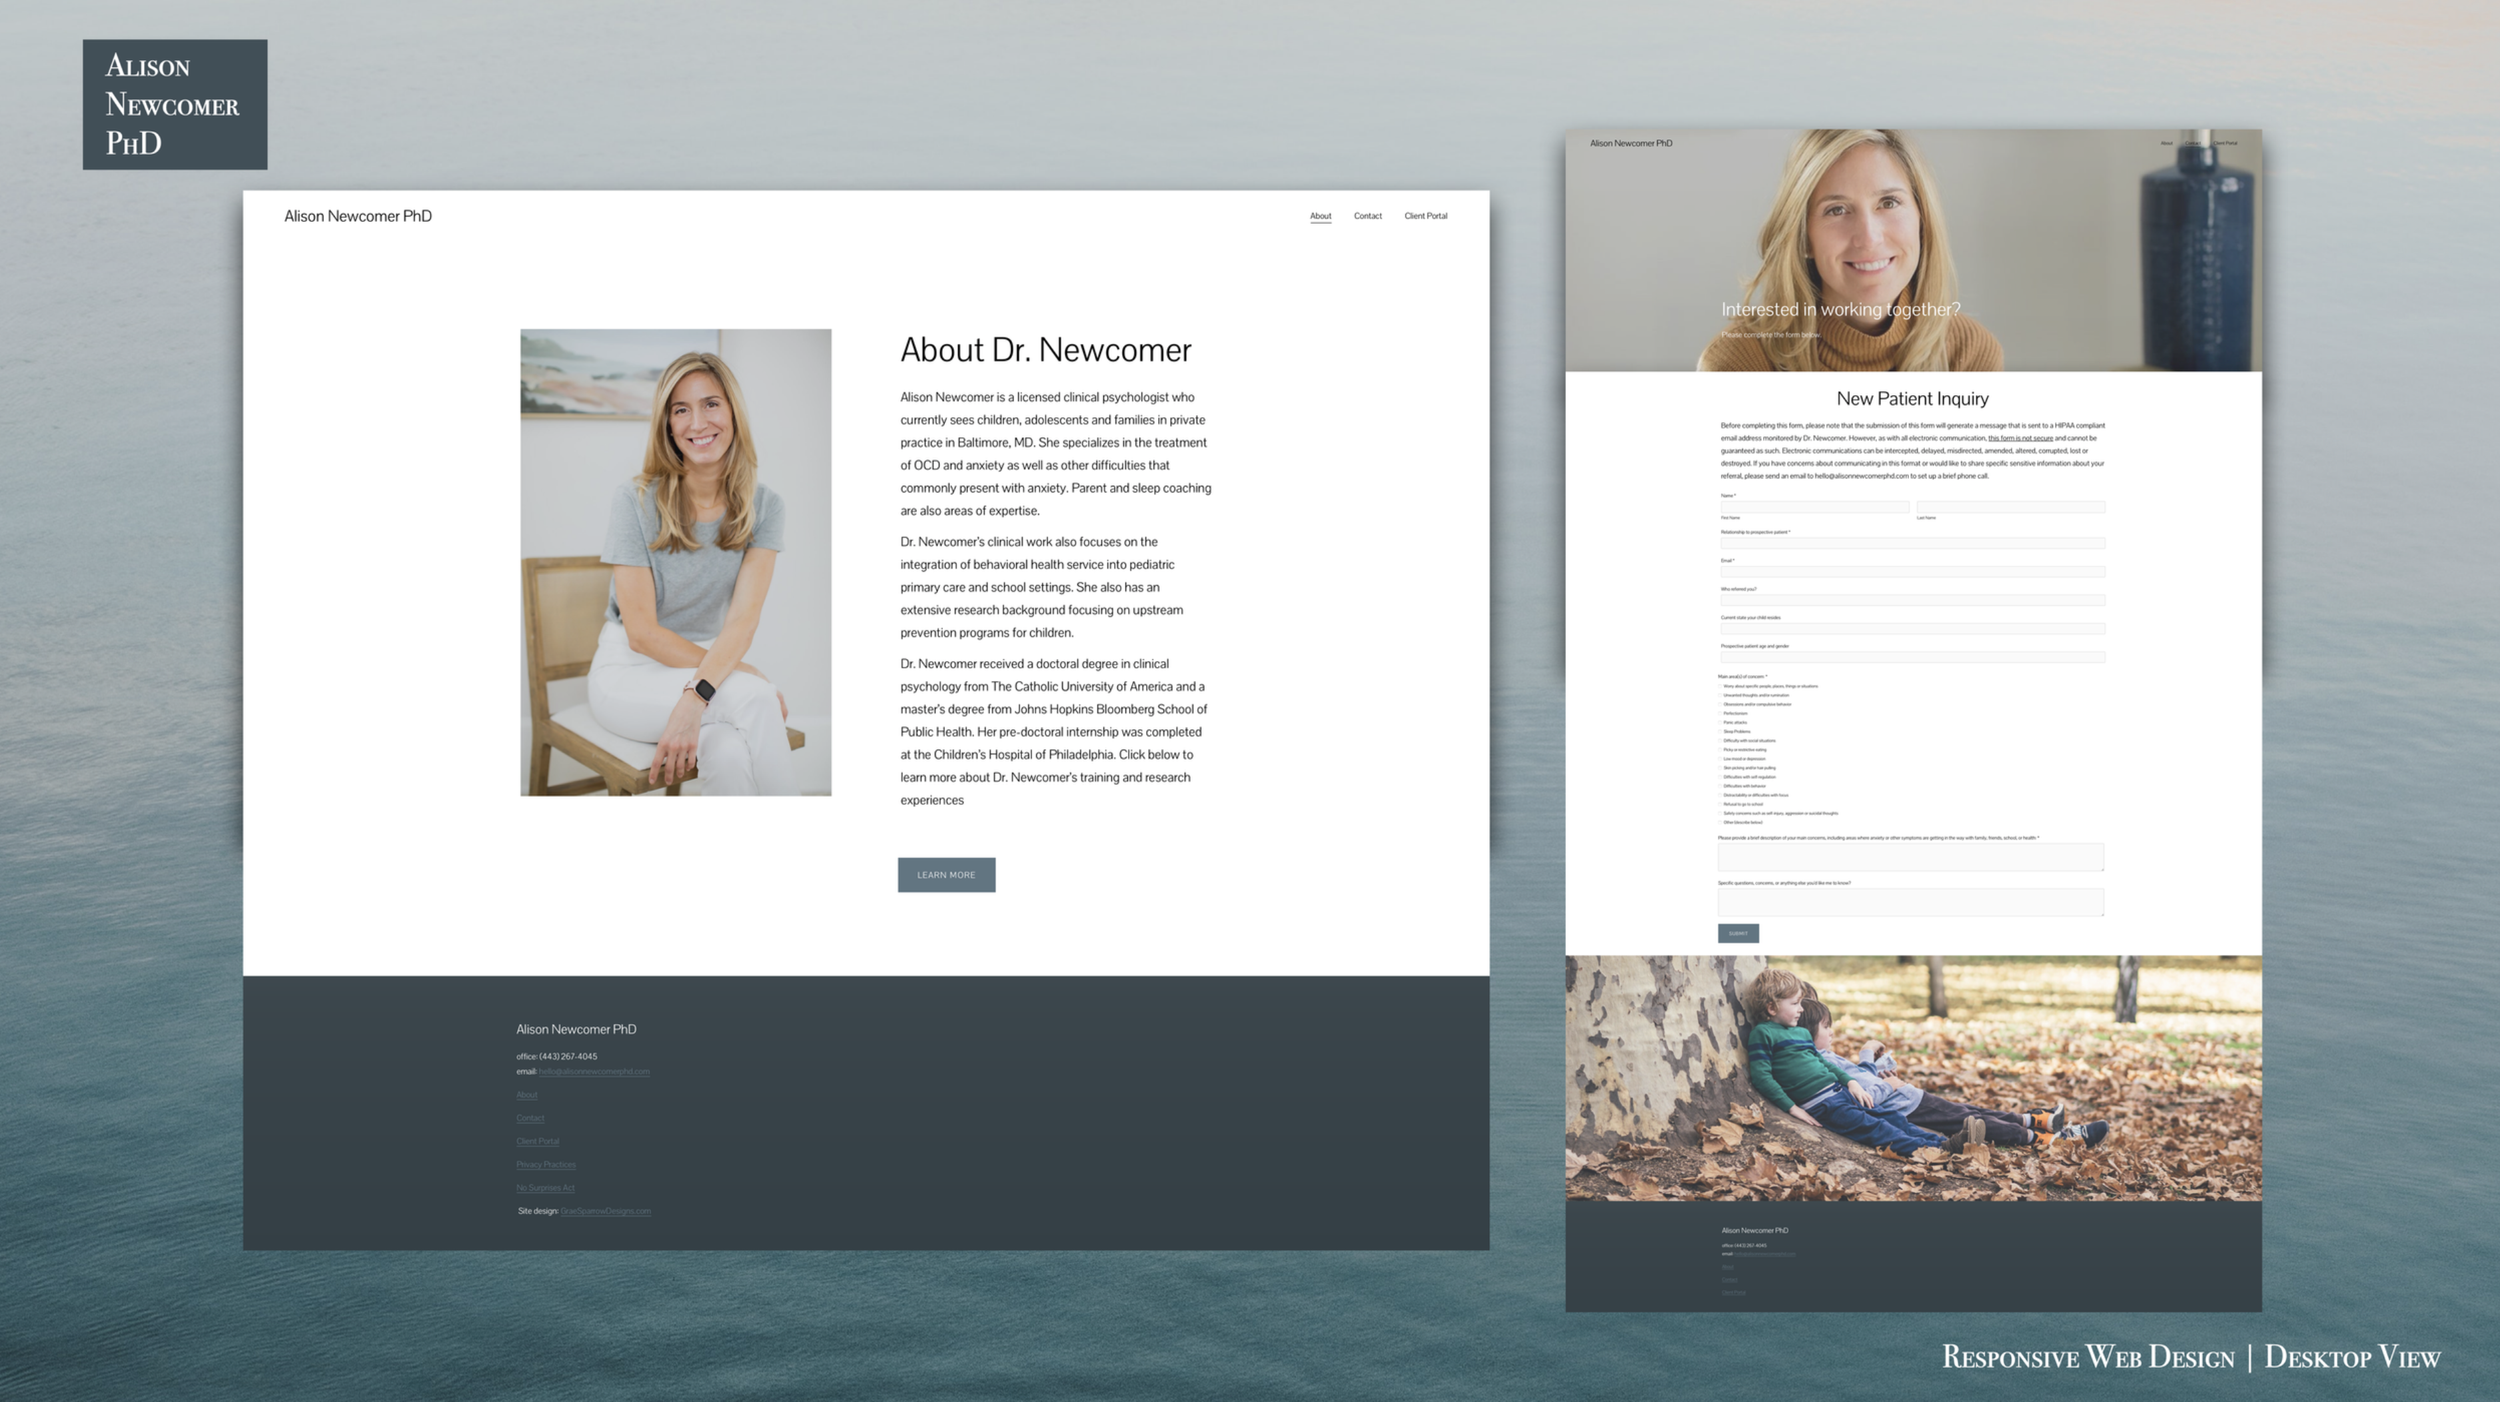Click the Learn More button
The width and height of the screenshot is (2500, 1402).
pyautogui.click(x=946, y=875)
